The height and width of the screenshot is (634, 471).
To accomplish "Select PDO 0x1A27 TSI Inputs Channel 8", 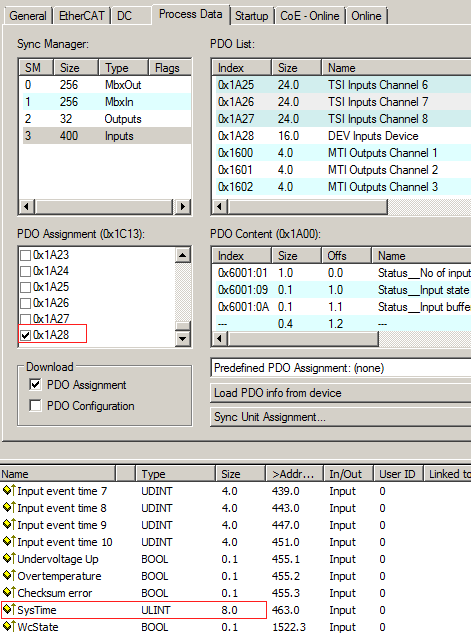I will tap(342, 119).
